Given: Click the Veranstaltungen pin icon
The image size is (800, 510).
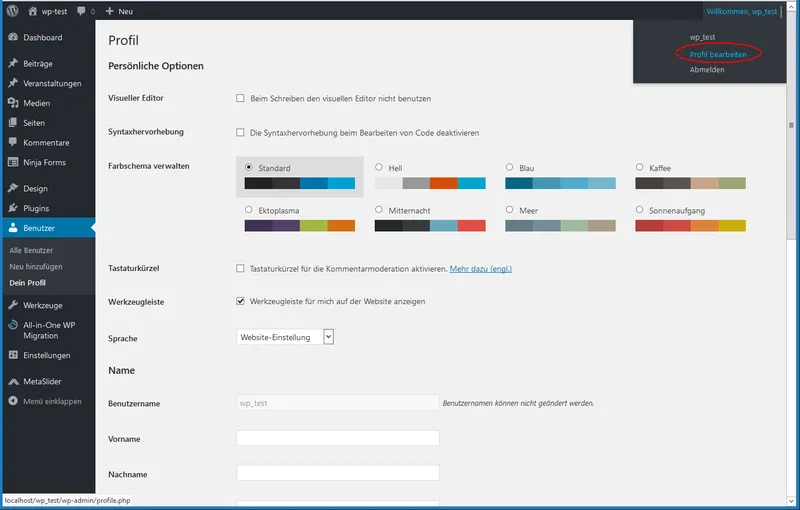Looking at the screenshot, I should [x=13, y=83].
